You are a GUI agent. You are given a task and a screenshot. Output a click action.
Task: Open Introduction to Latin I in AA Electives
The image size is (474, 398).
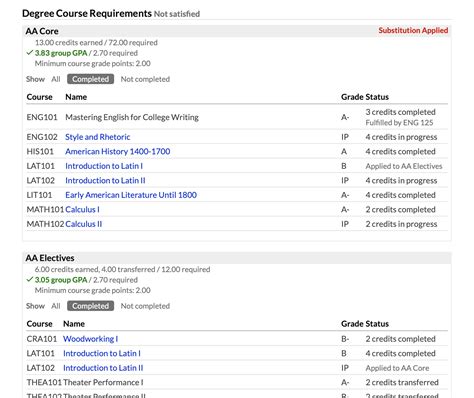[x=102, y=353]
